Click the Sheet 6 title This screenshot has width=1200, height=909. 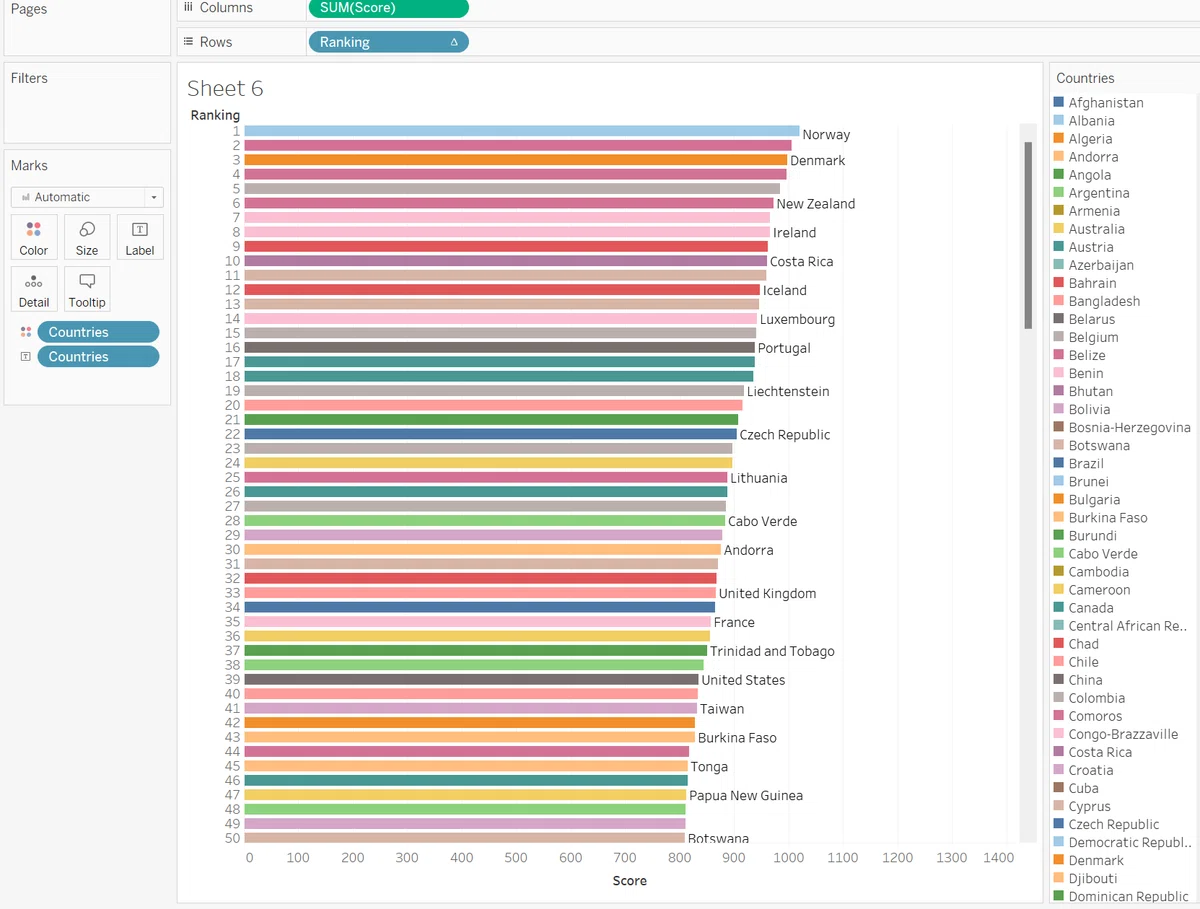coord(225,88)
